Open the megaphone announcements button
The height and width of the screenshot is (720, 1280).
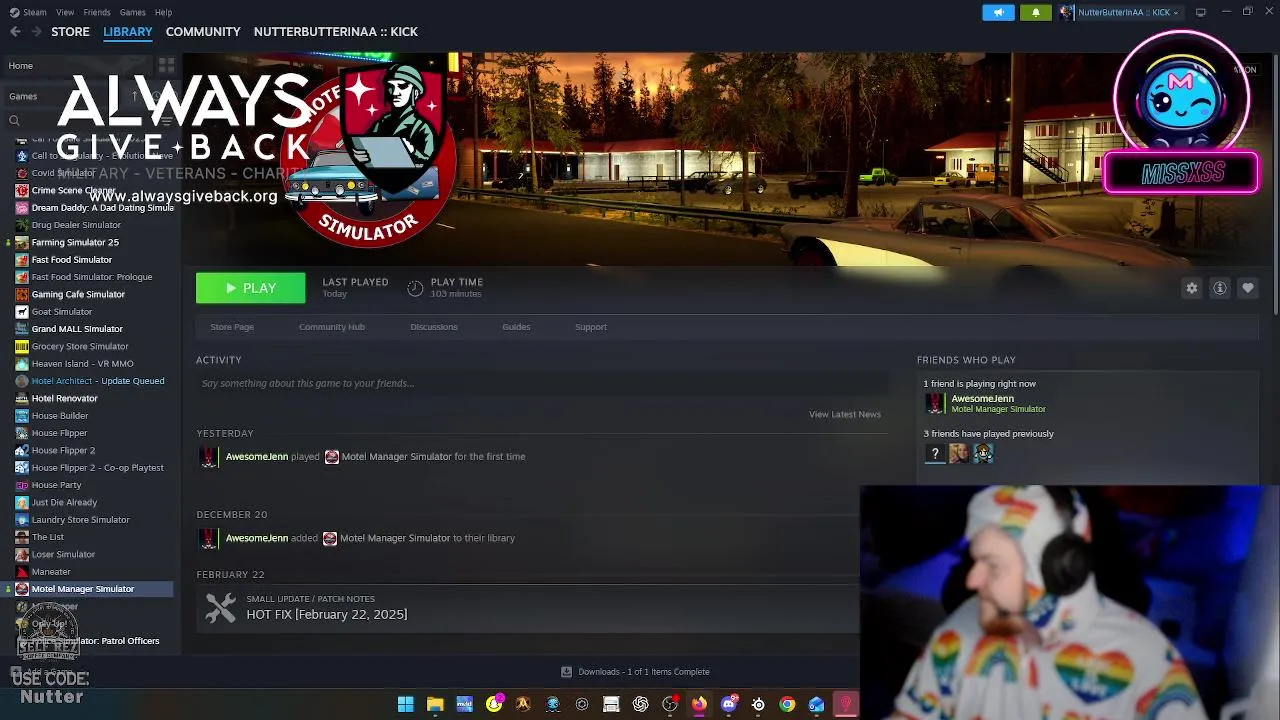coord(998,12)
